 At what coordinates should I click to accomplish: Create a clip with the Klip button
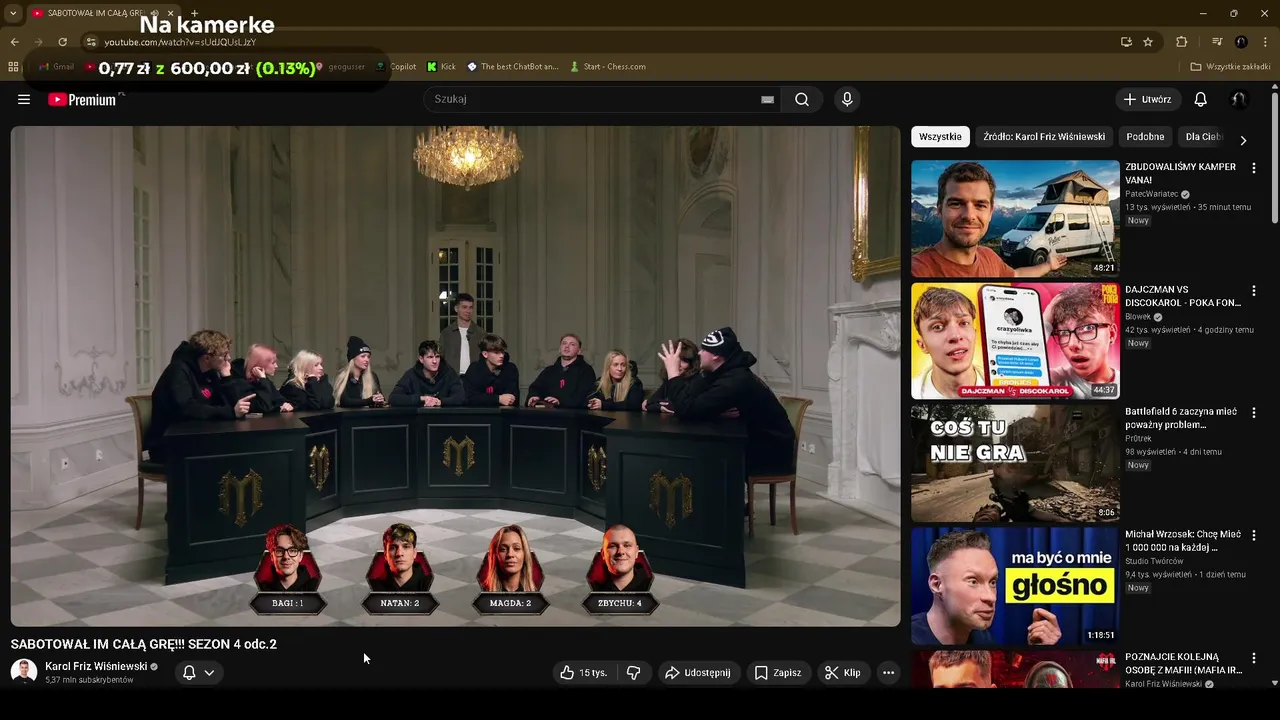842,673
